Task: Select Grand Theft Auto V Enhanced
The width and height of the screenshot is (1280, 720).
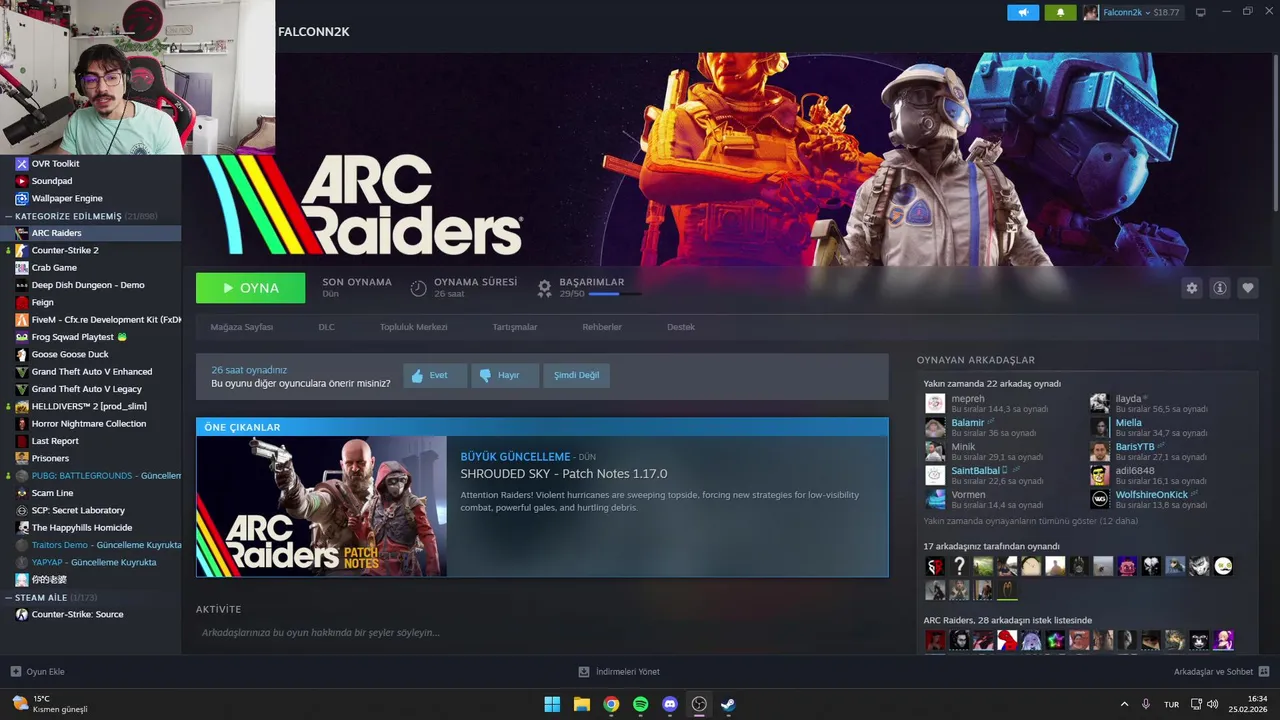Action: click(91, 372)
